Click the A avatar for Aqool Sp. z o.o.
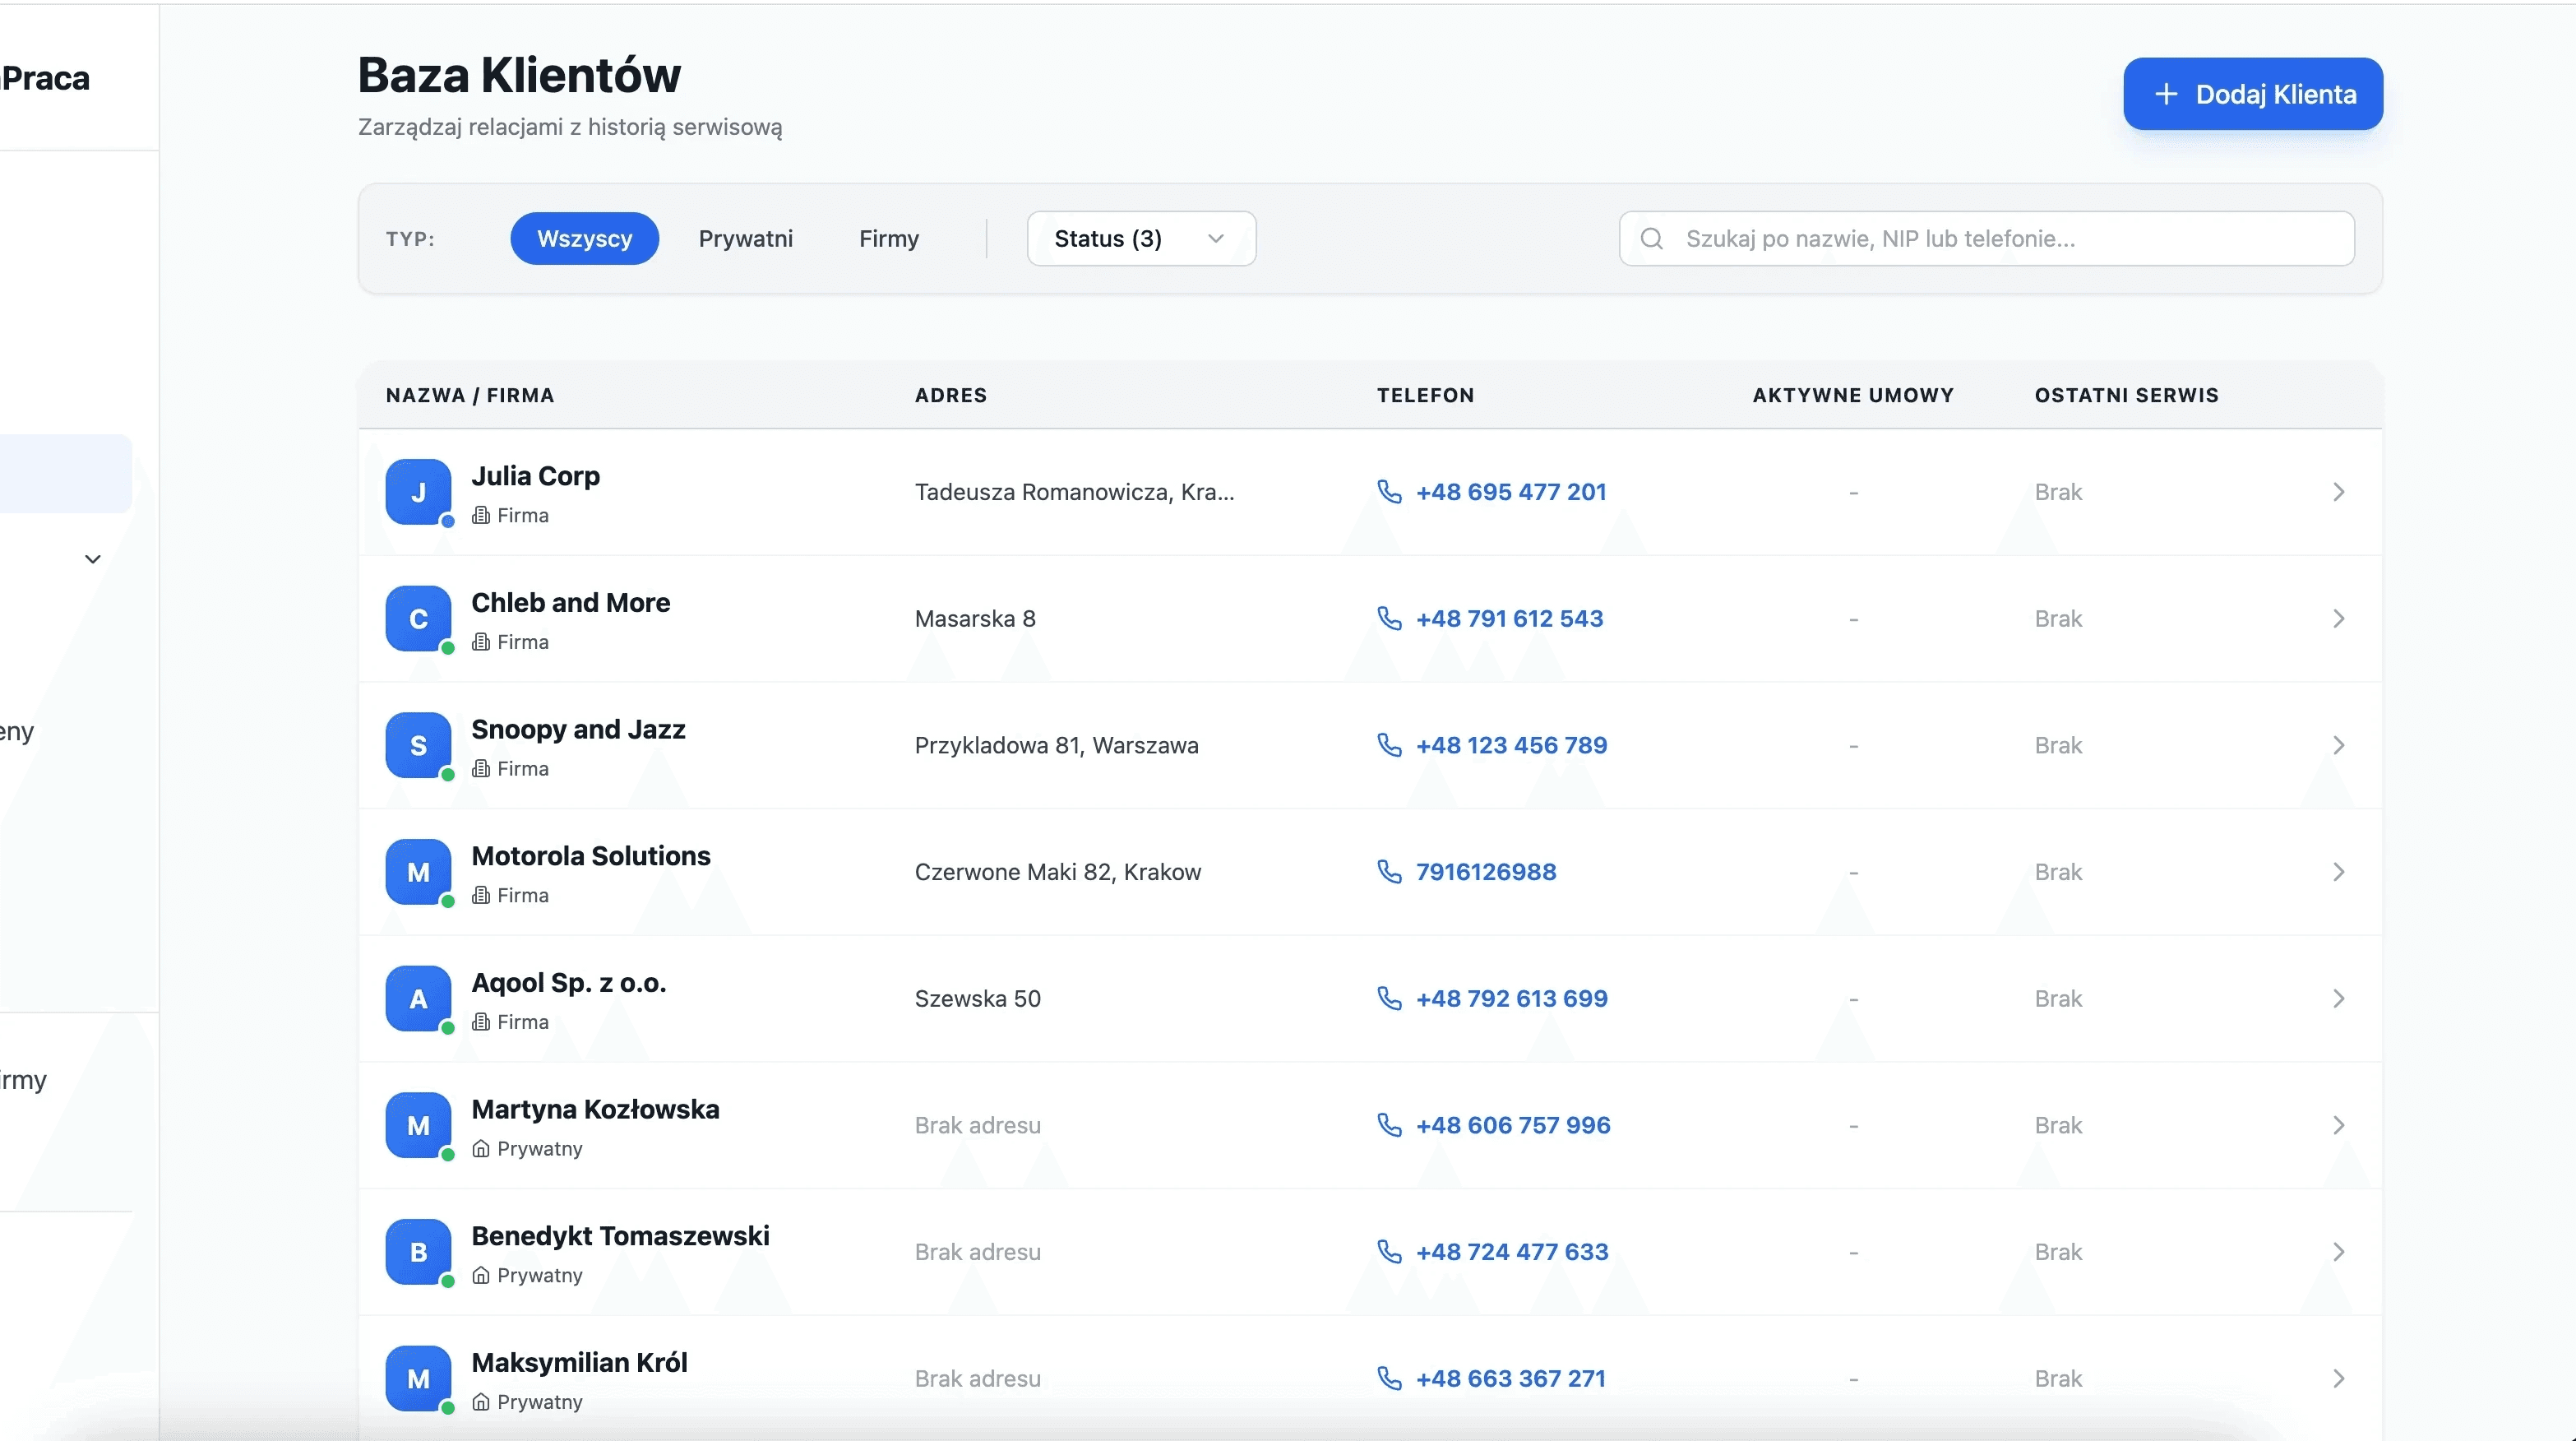Viewport: 2576px width, 1441px height. [x=418, y=998]
